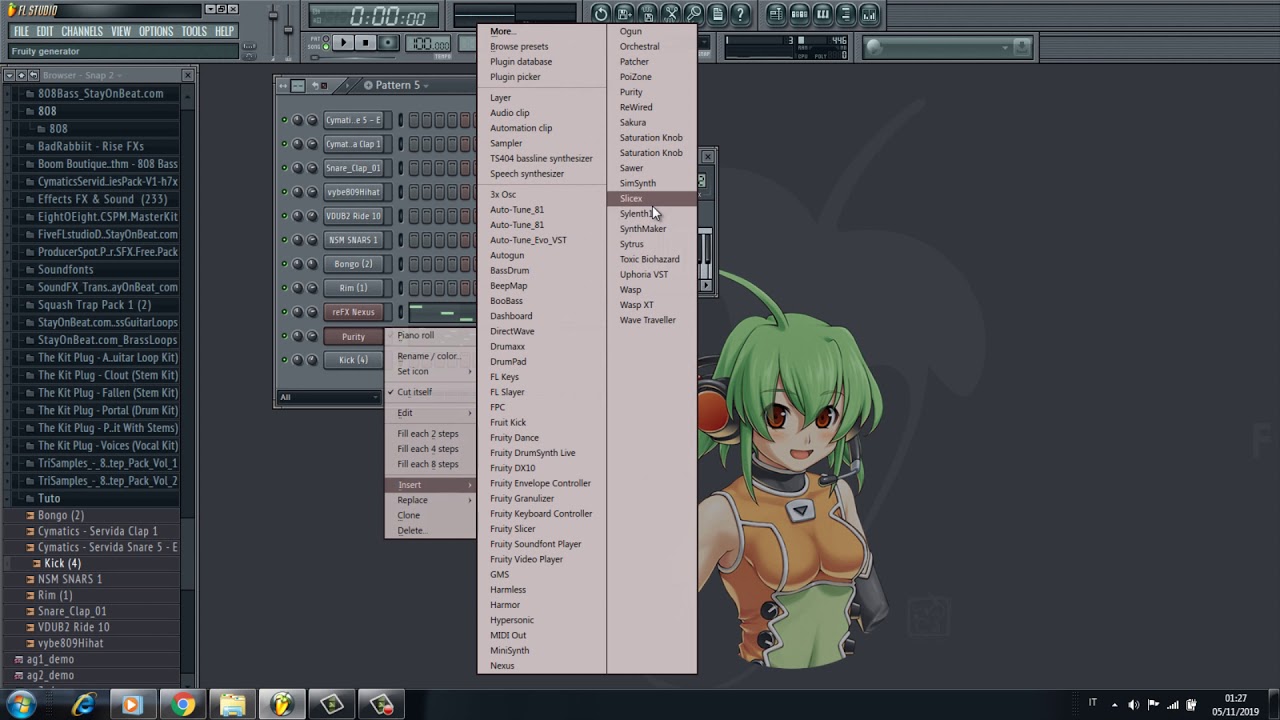Screen dimensions: 1280x720
Task: Open the FILE menu
Action: [21, 31]
